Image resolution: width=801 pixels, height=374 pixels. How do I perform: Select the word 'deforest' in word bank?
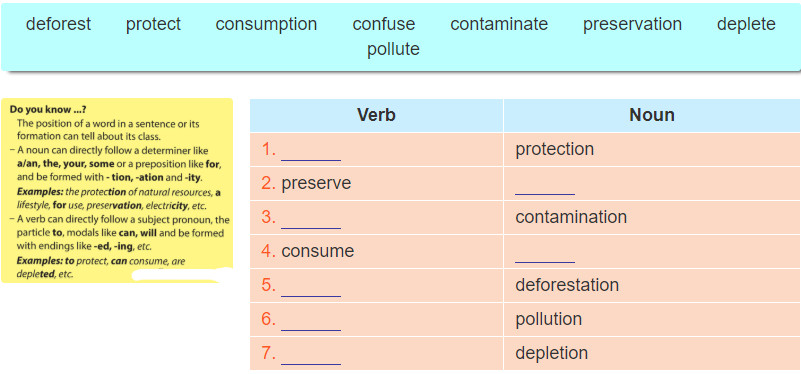58,24
